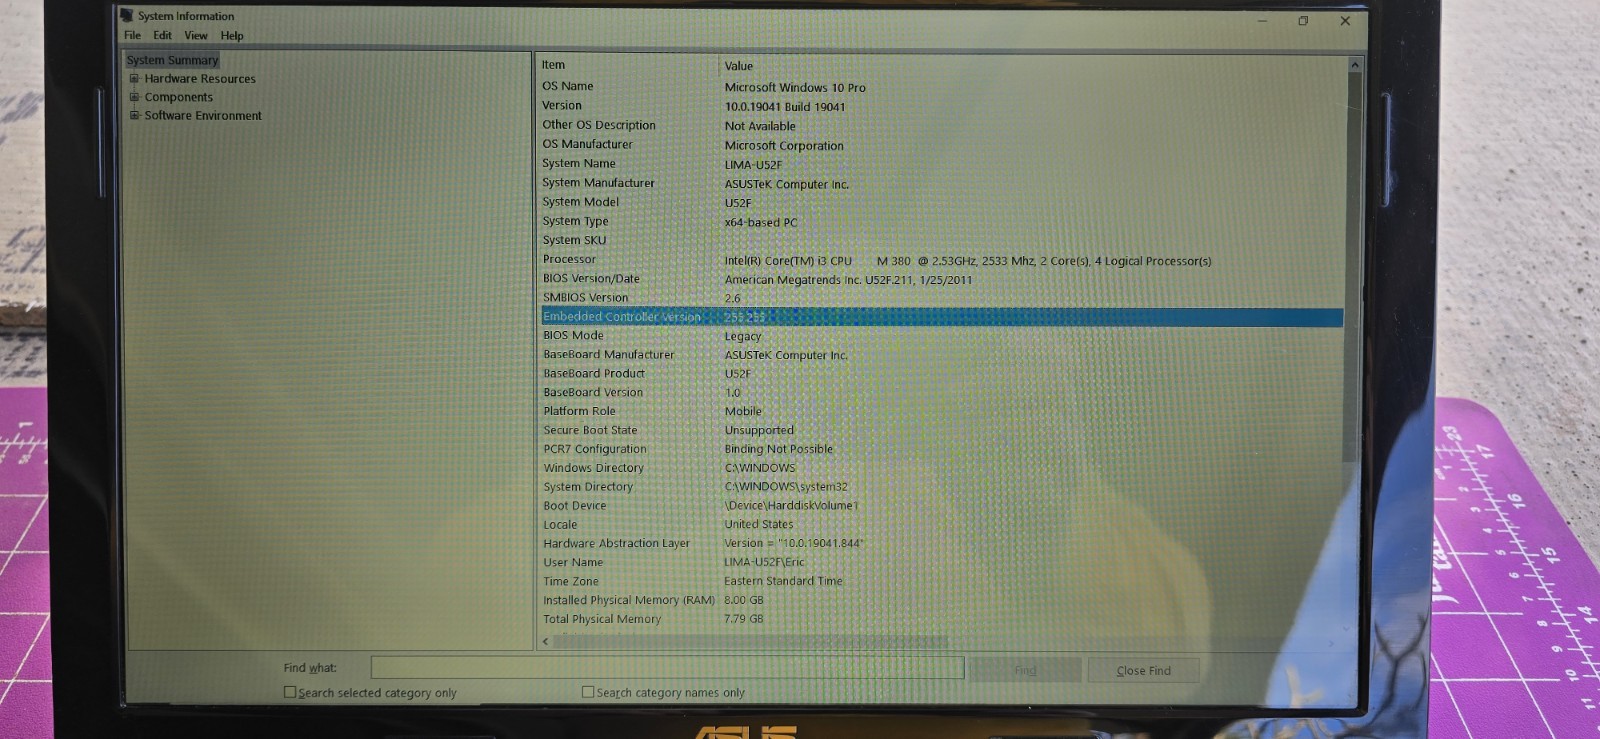
Task: Open the Help menu
Action: tap(232, 36)
